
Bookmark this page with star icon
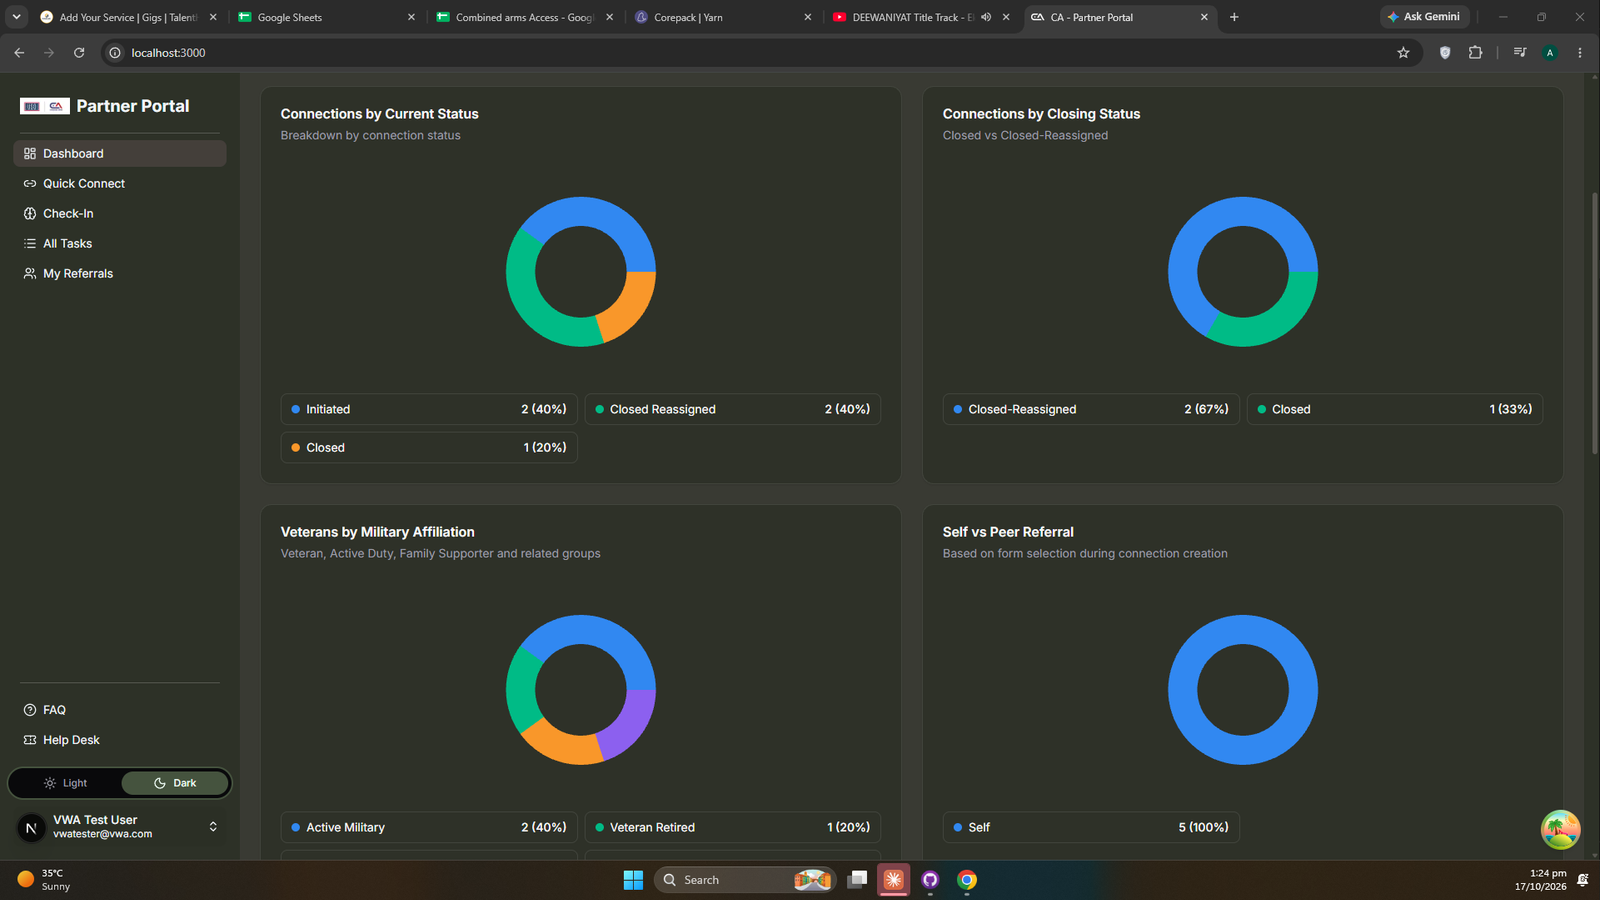pyautogui.click(x=1403, y=53)
